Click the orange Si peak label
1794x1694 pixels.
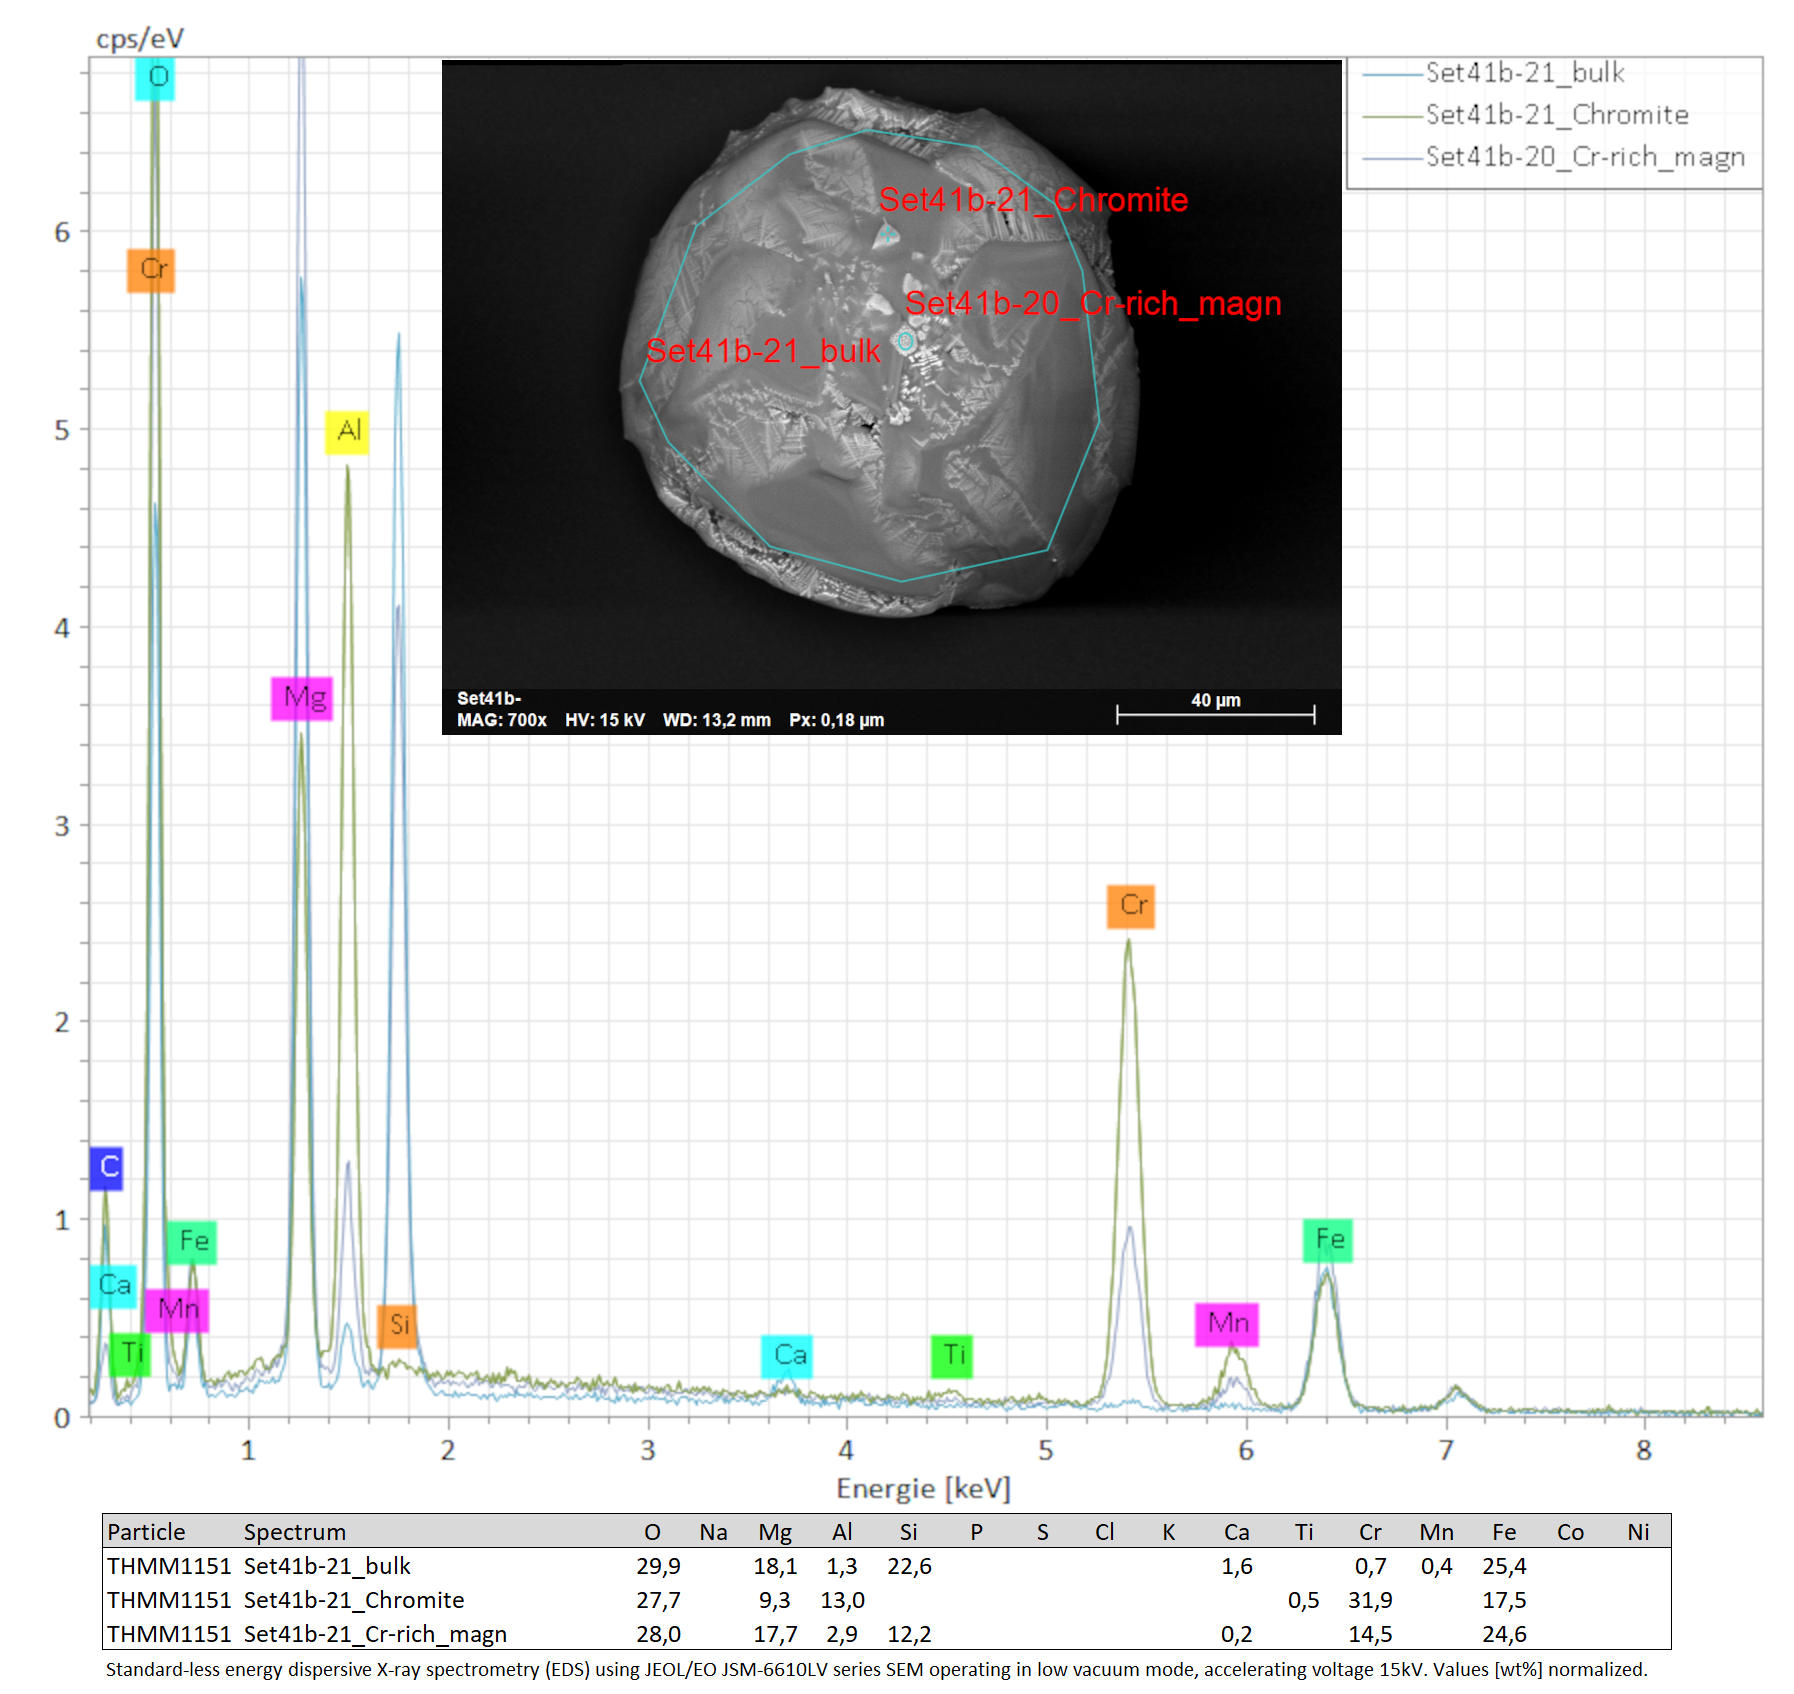point(398,1326)
